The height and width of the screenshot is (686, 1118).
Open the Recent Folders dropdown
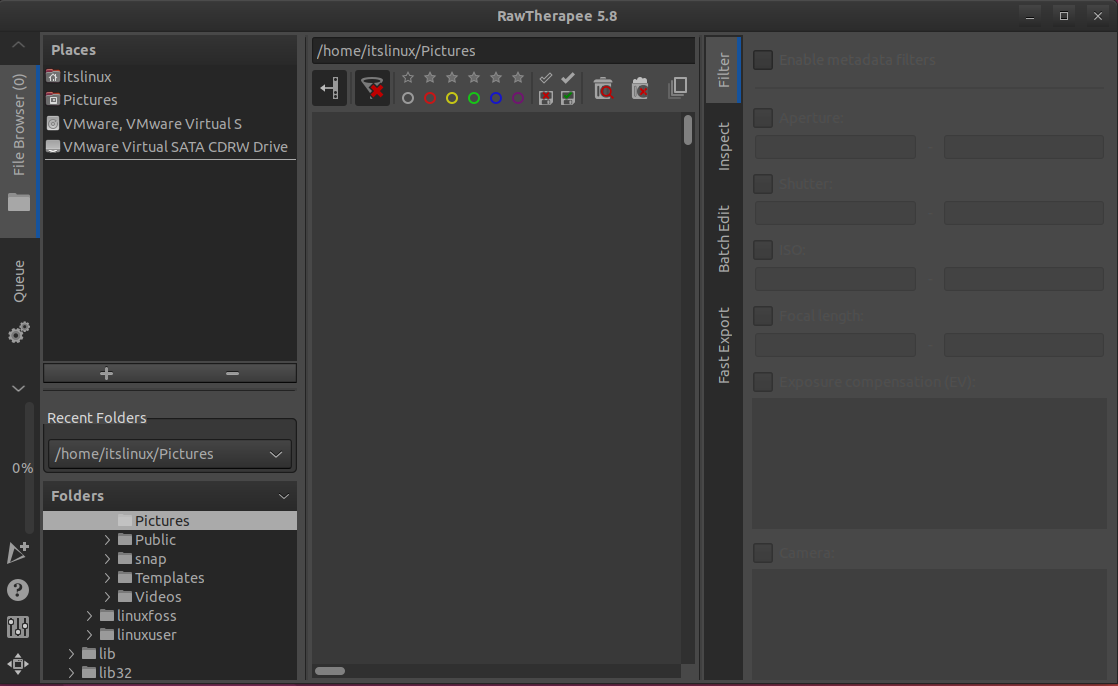click(170, 454)
